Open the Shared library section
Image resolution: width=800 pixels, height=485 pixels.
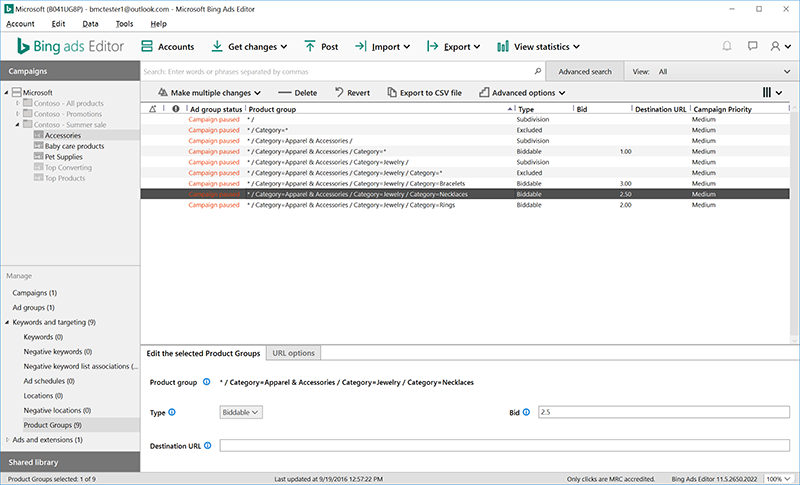pyautogui.click(x=70, y=462)
